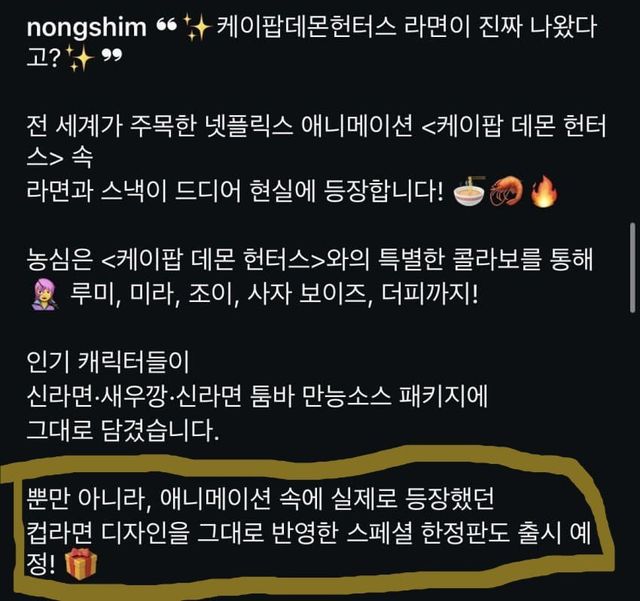Viewport: 640px width, 601px height.
Task: Click the sparkles emoji after 고?
Action: 80,60
